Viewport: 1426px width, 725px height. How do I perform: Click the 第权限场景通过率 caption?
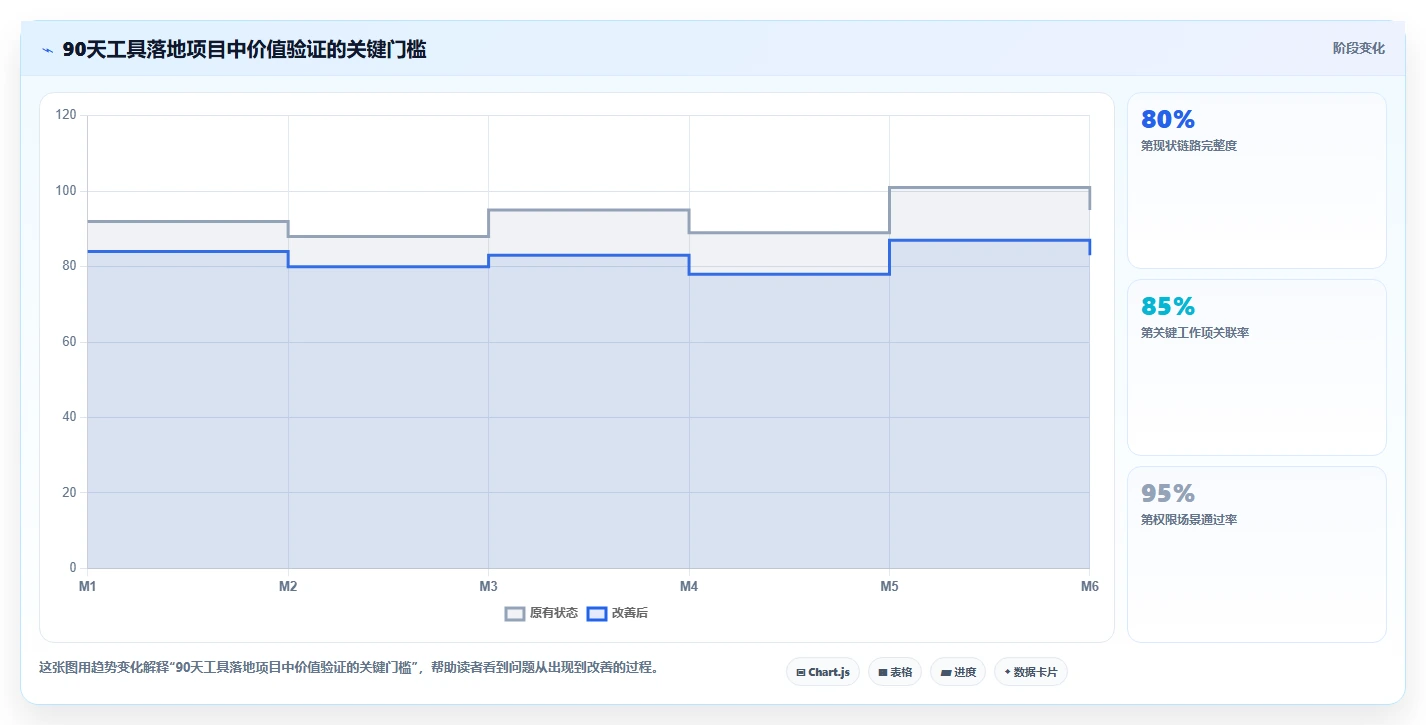pos(1189,520)
